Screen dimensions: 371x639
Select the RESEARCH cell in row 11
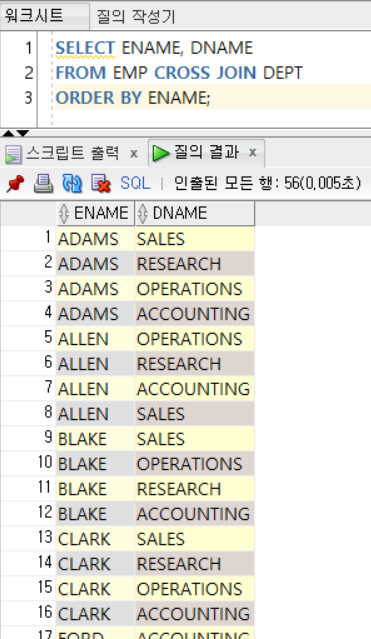pos(194,489)
